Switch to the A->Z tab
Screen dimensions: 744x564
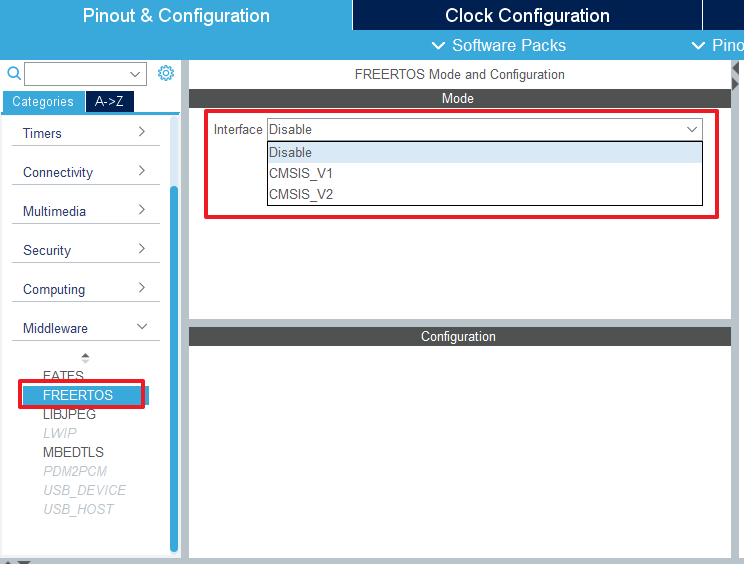(110, 102)
